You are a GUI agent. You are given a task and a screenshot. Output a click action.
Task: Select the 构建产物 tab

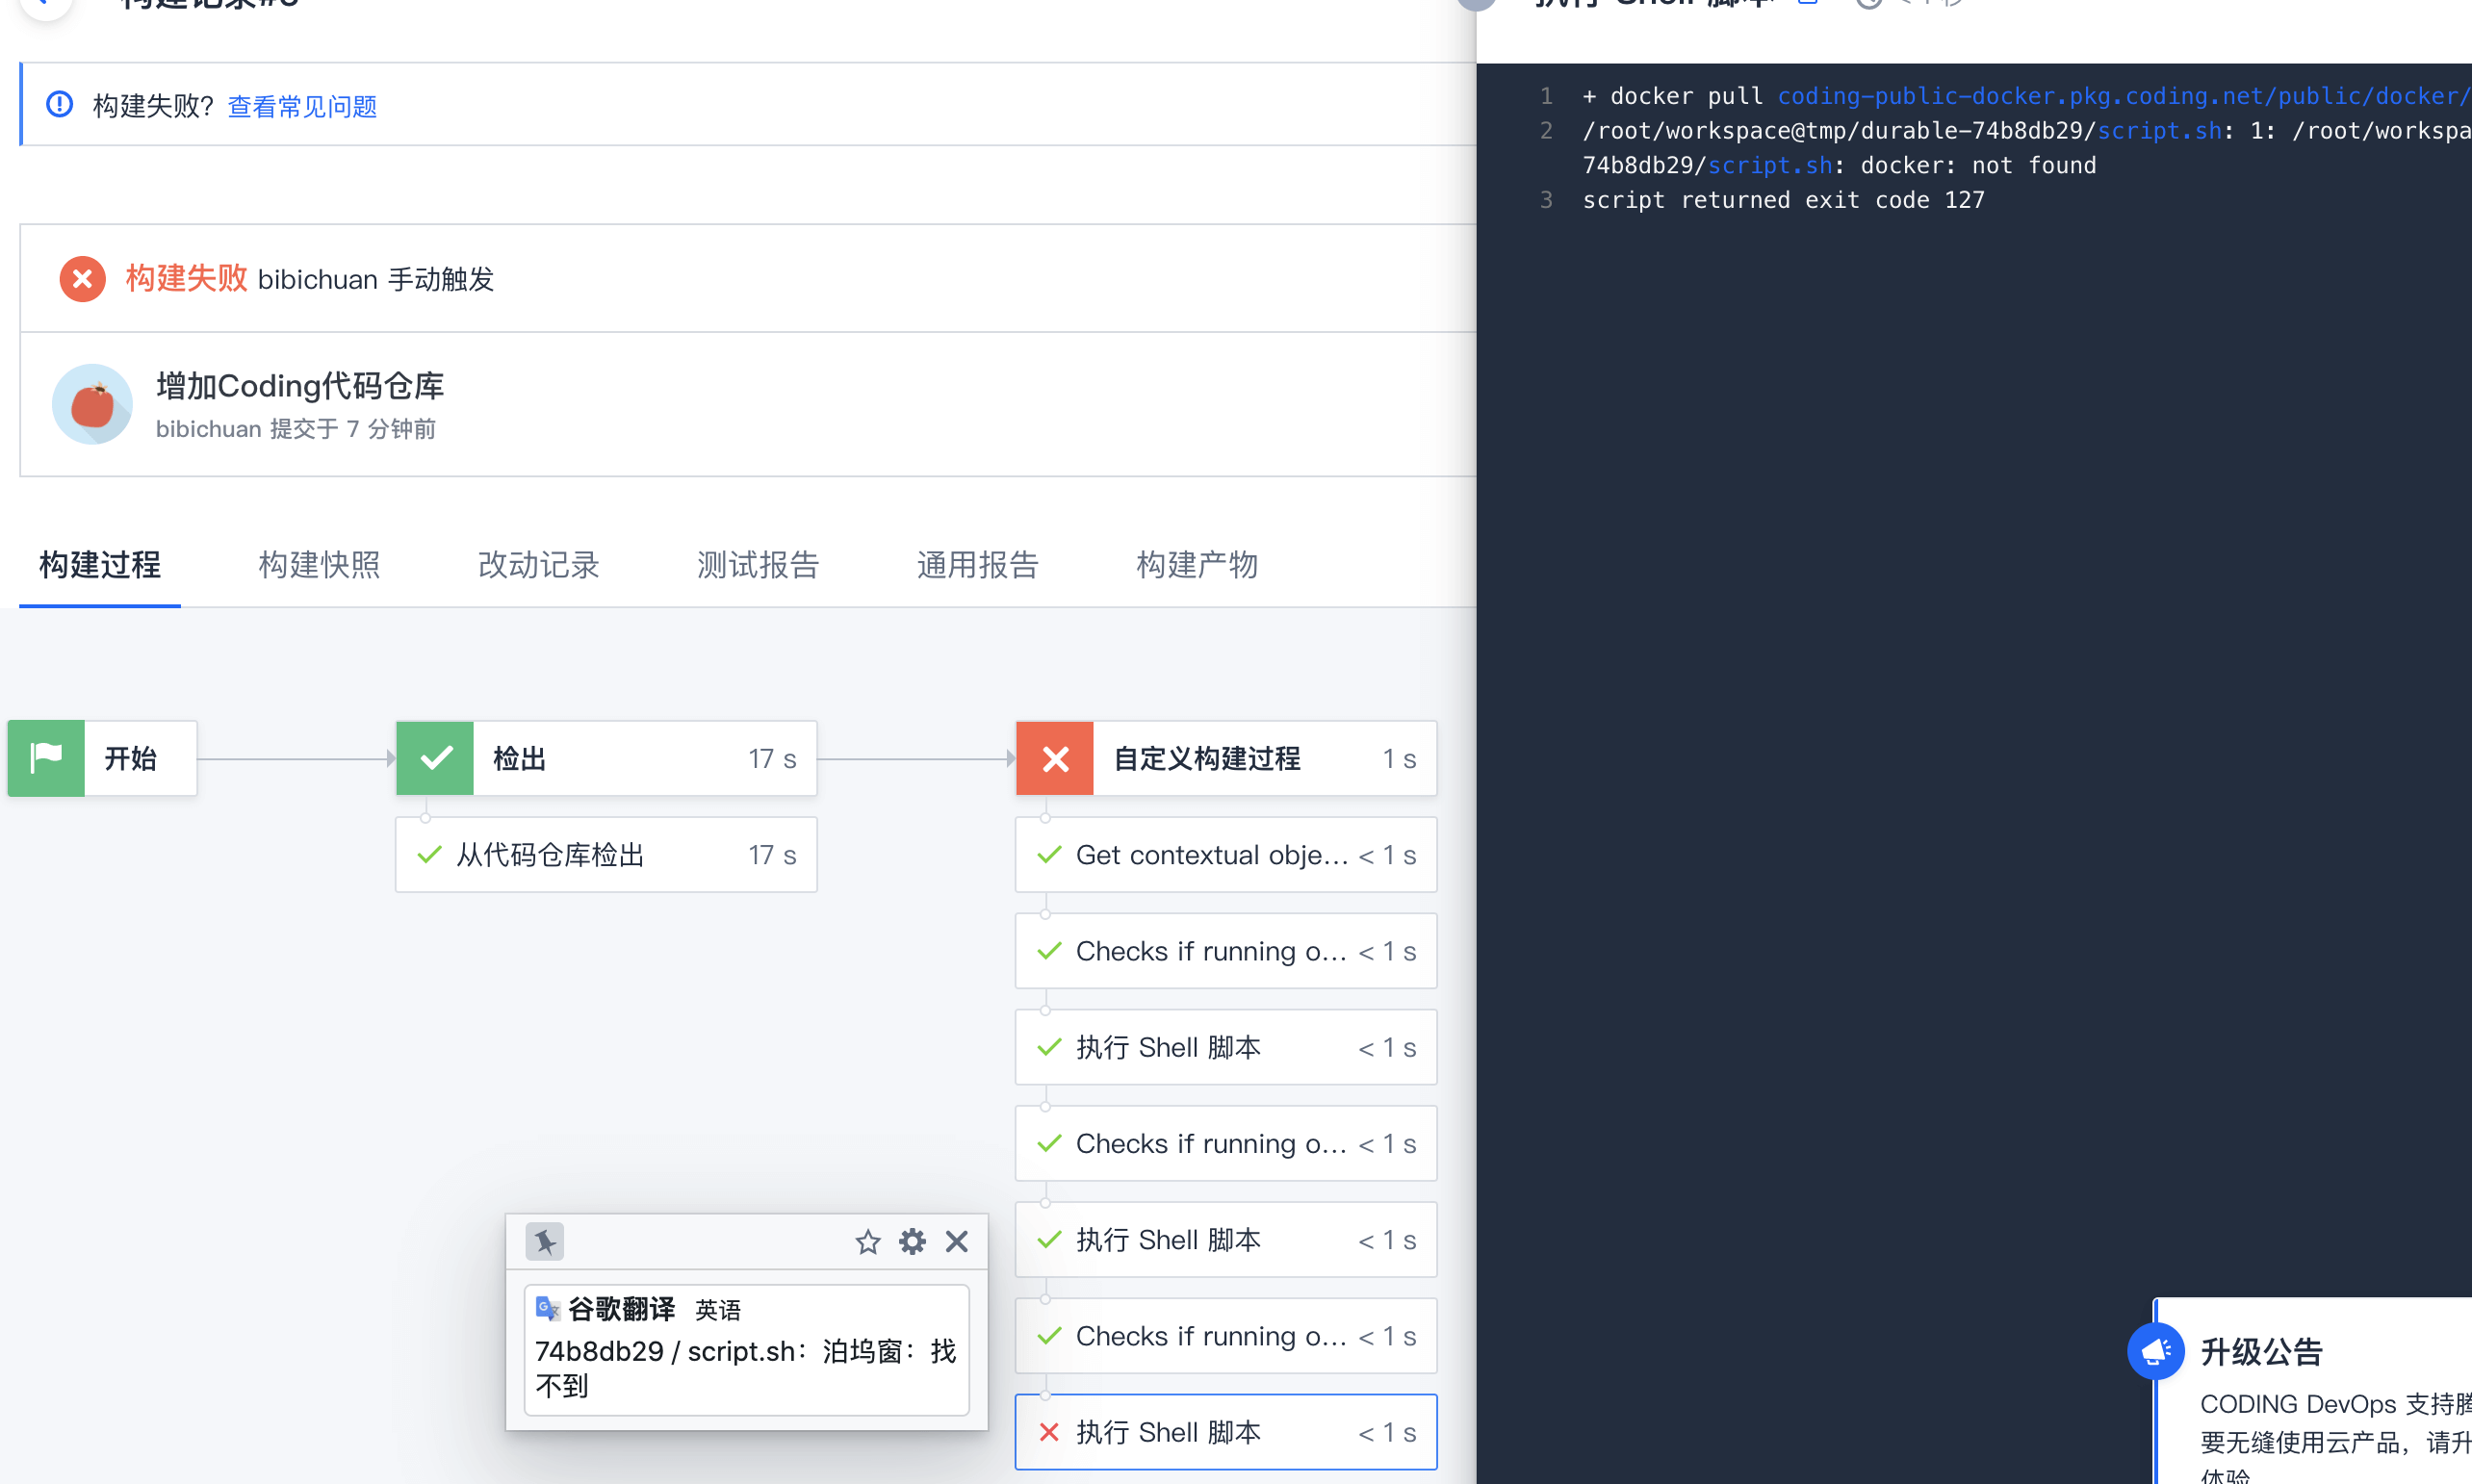[x=1197, y=565]
